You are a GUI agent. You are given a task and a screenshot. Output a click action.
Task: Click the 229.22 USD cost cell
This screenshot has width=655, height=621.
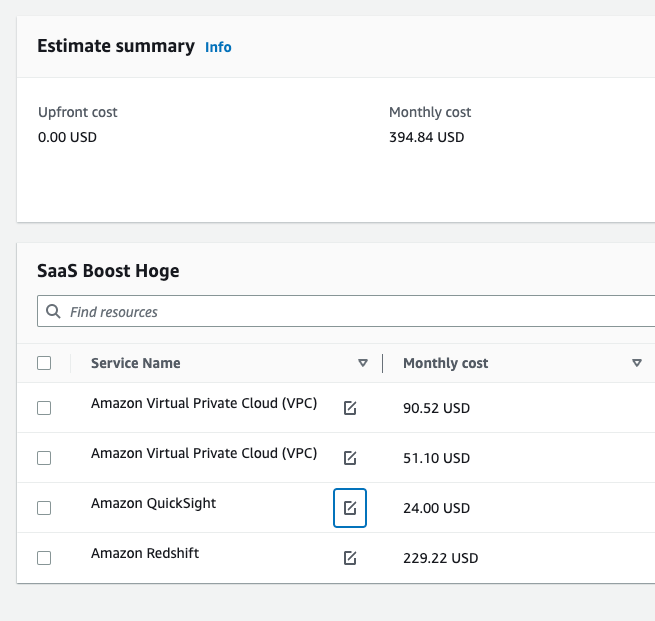click(x=440, y=558)
